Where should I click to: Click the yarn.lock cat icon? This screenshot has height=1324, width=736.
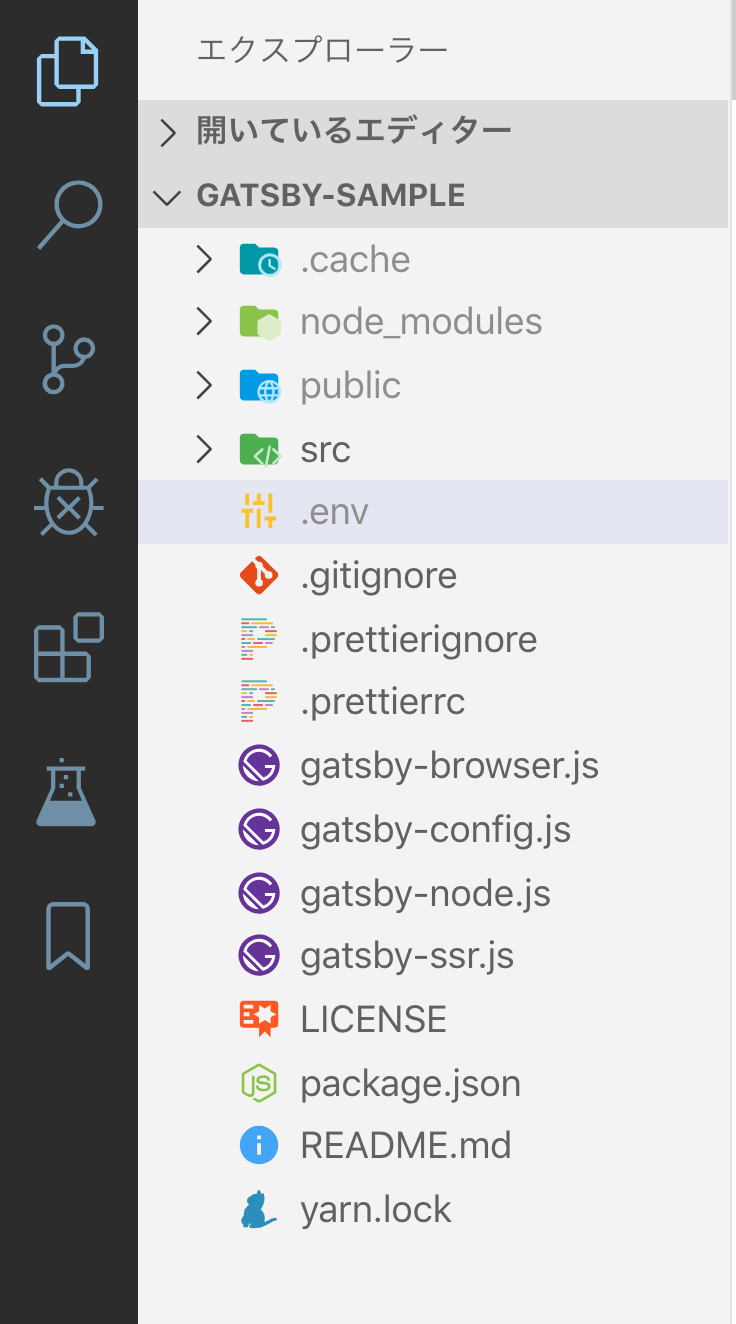click(x=258, y=1209)
